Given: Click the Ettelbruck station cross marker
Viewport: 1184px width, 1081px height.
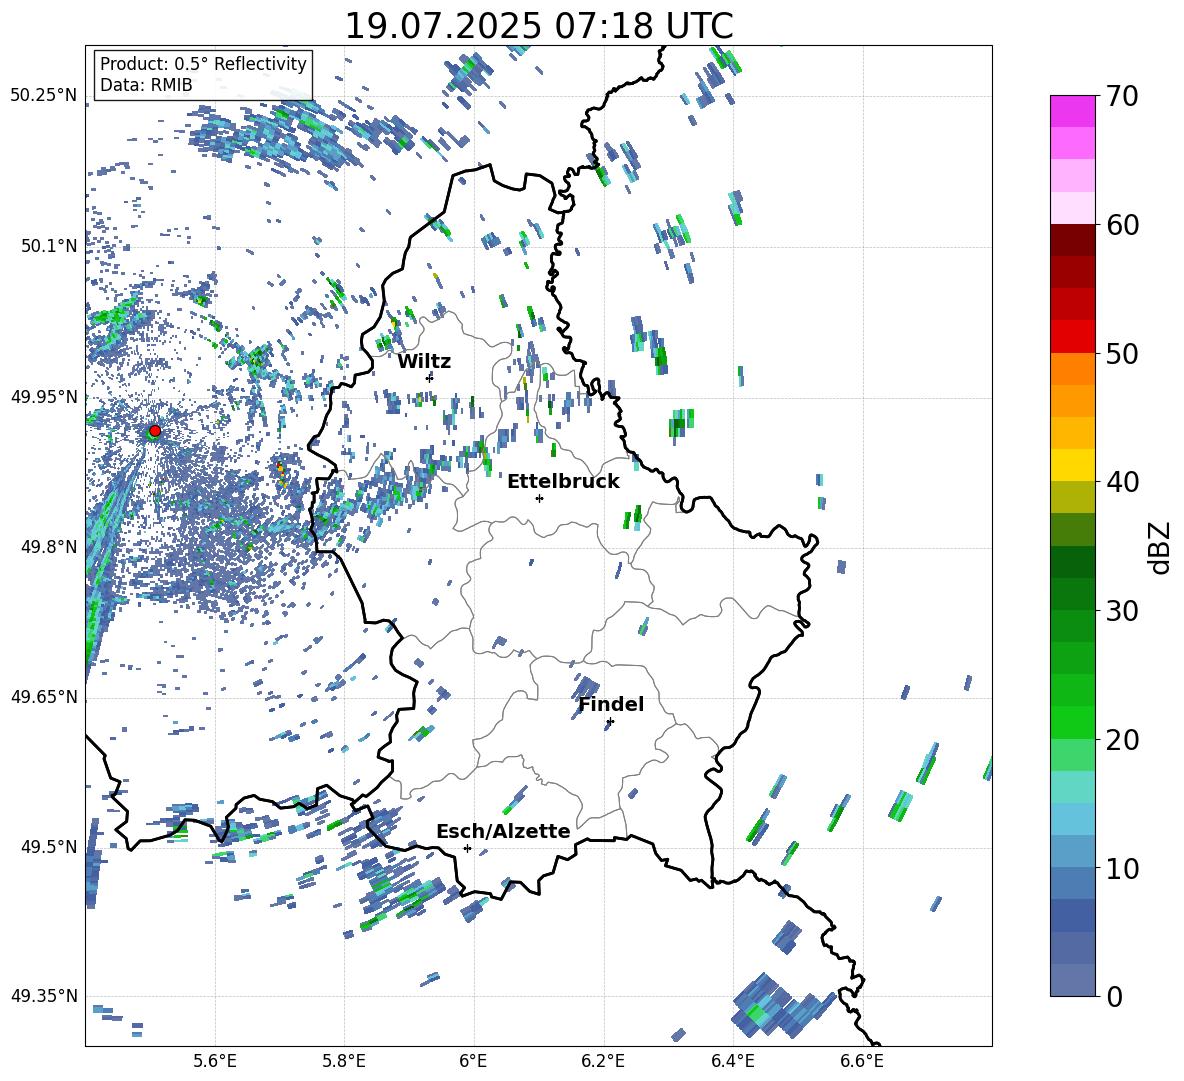Looking at the screenshot, I should [539, 498].
